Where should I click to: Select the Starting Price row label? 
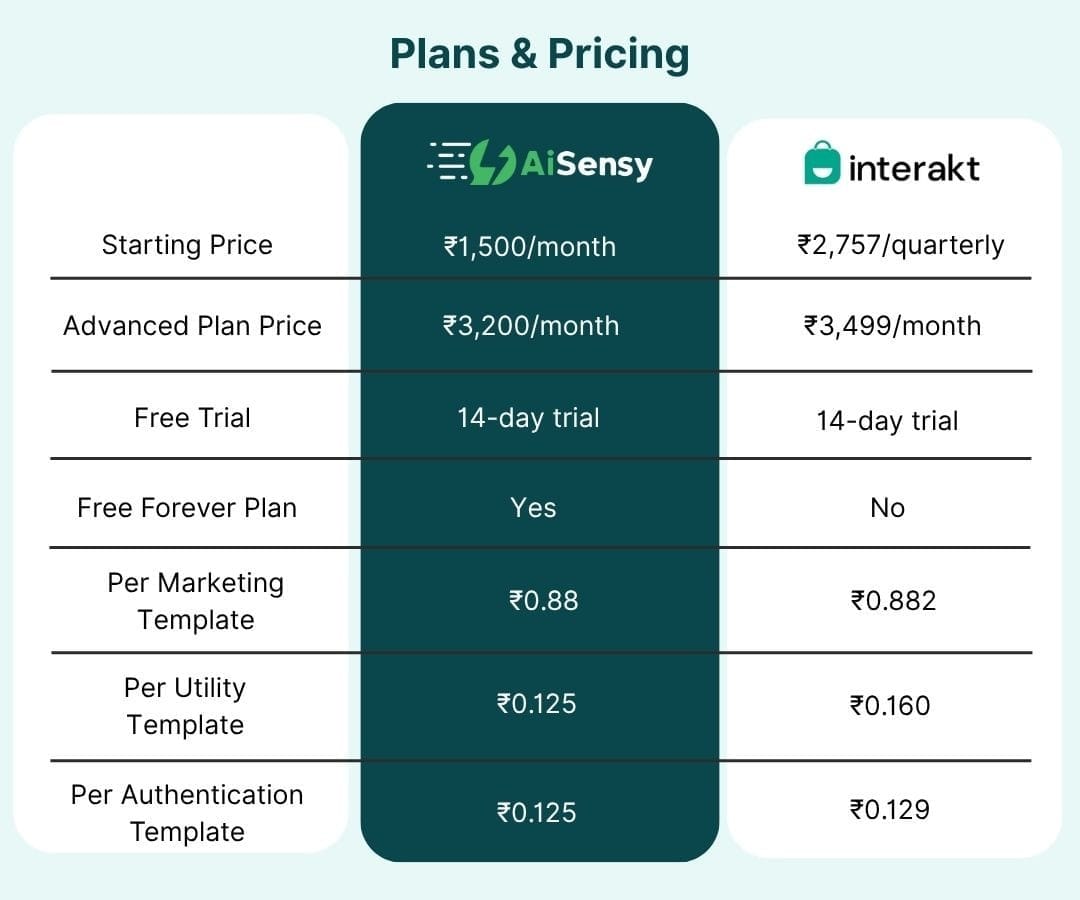tap(187, 245)
